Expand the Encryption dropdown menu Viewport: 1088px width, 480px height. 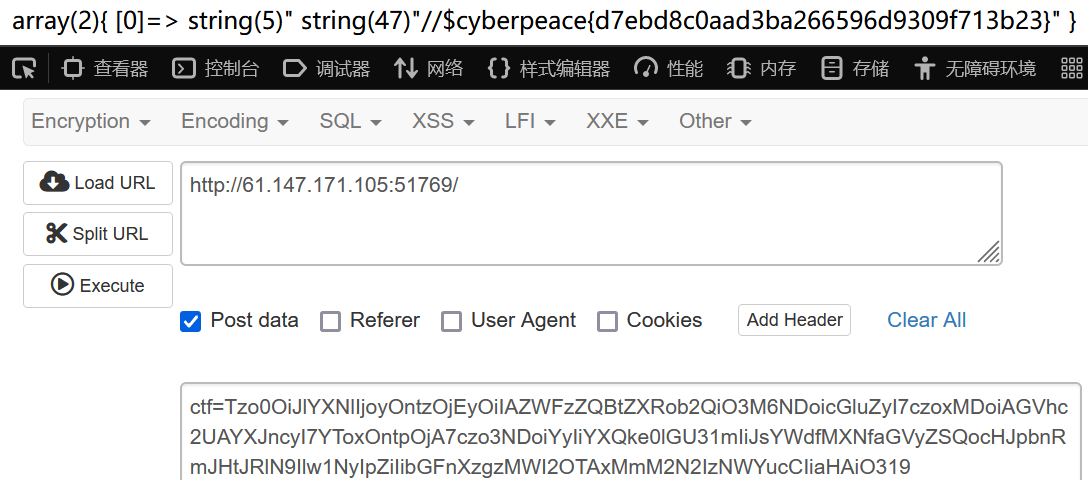pyautogui.click(x=91, y=121)
